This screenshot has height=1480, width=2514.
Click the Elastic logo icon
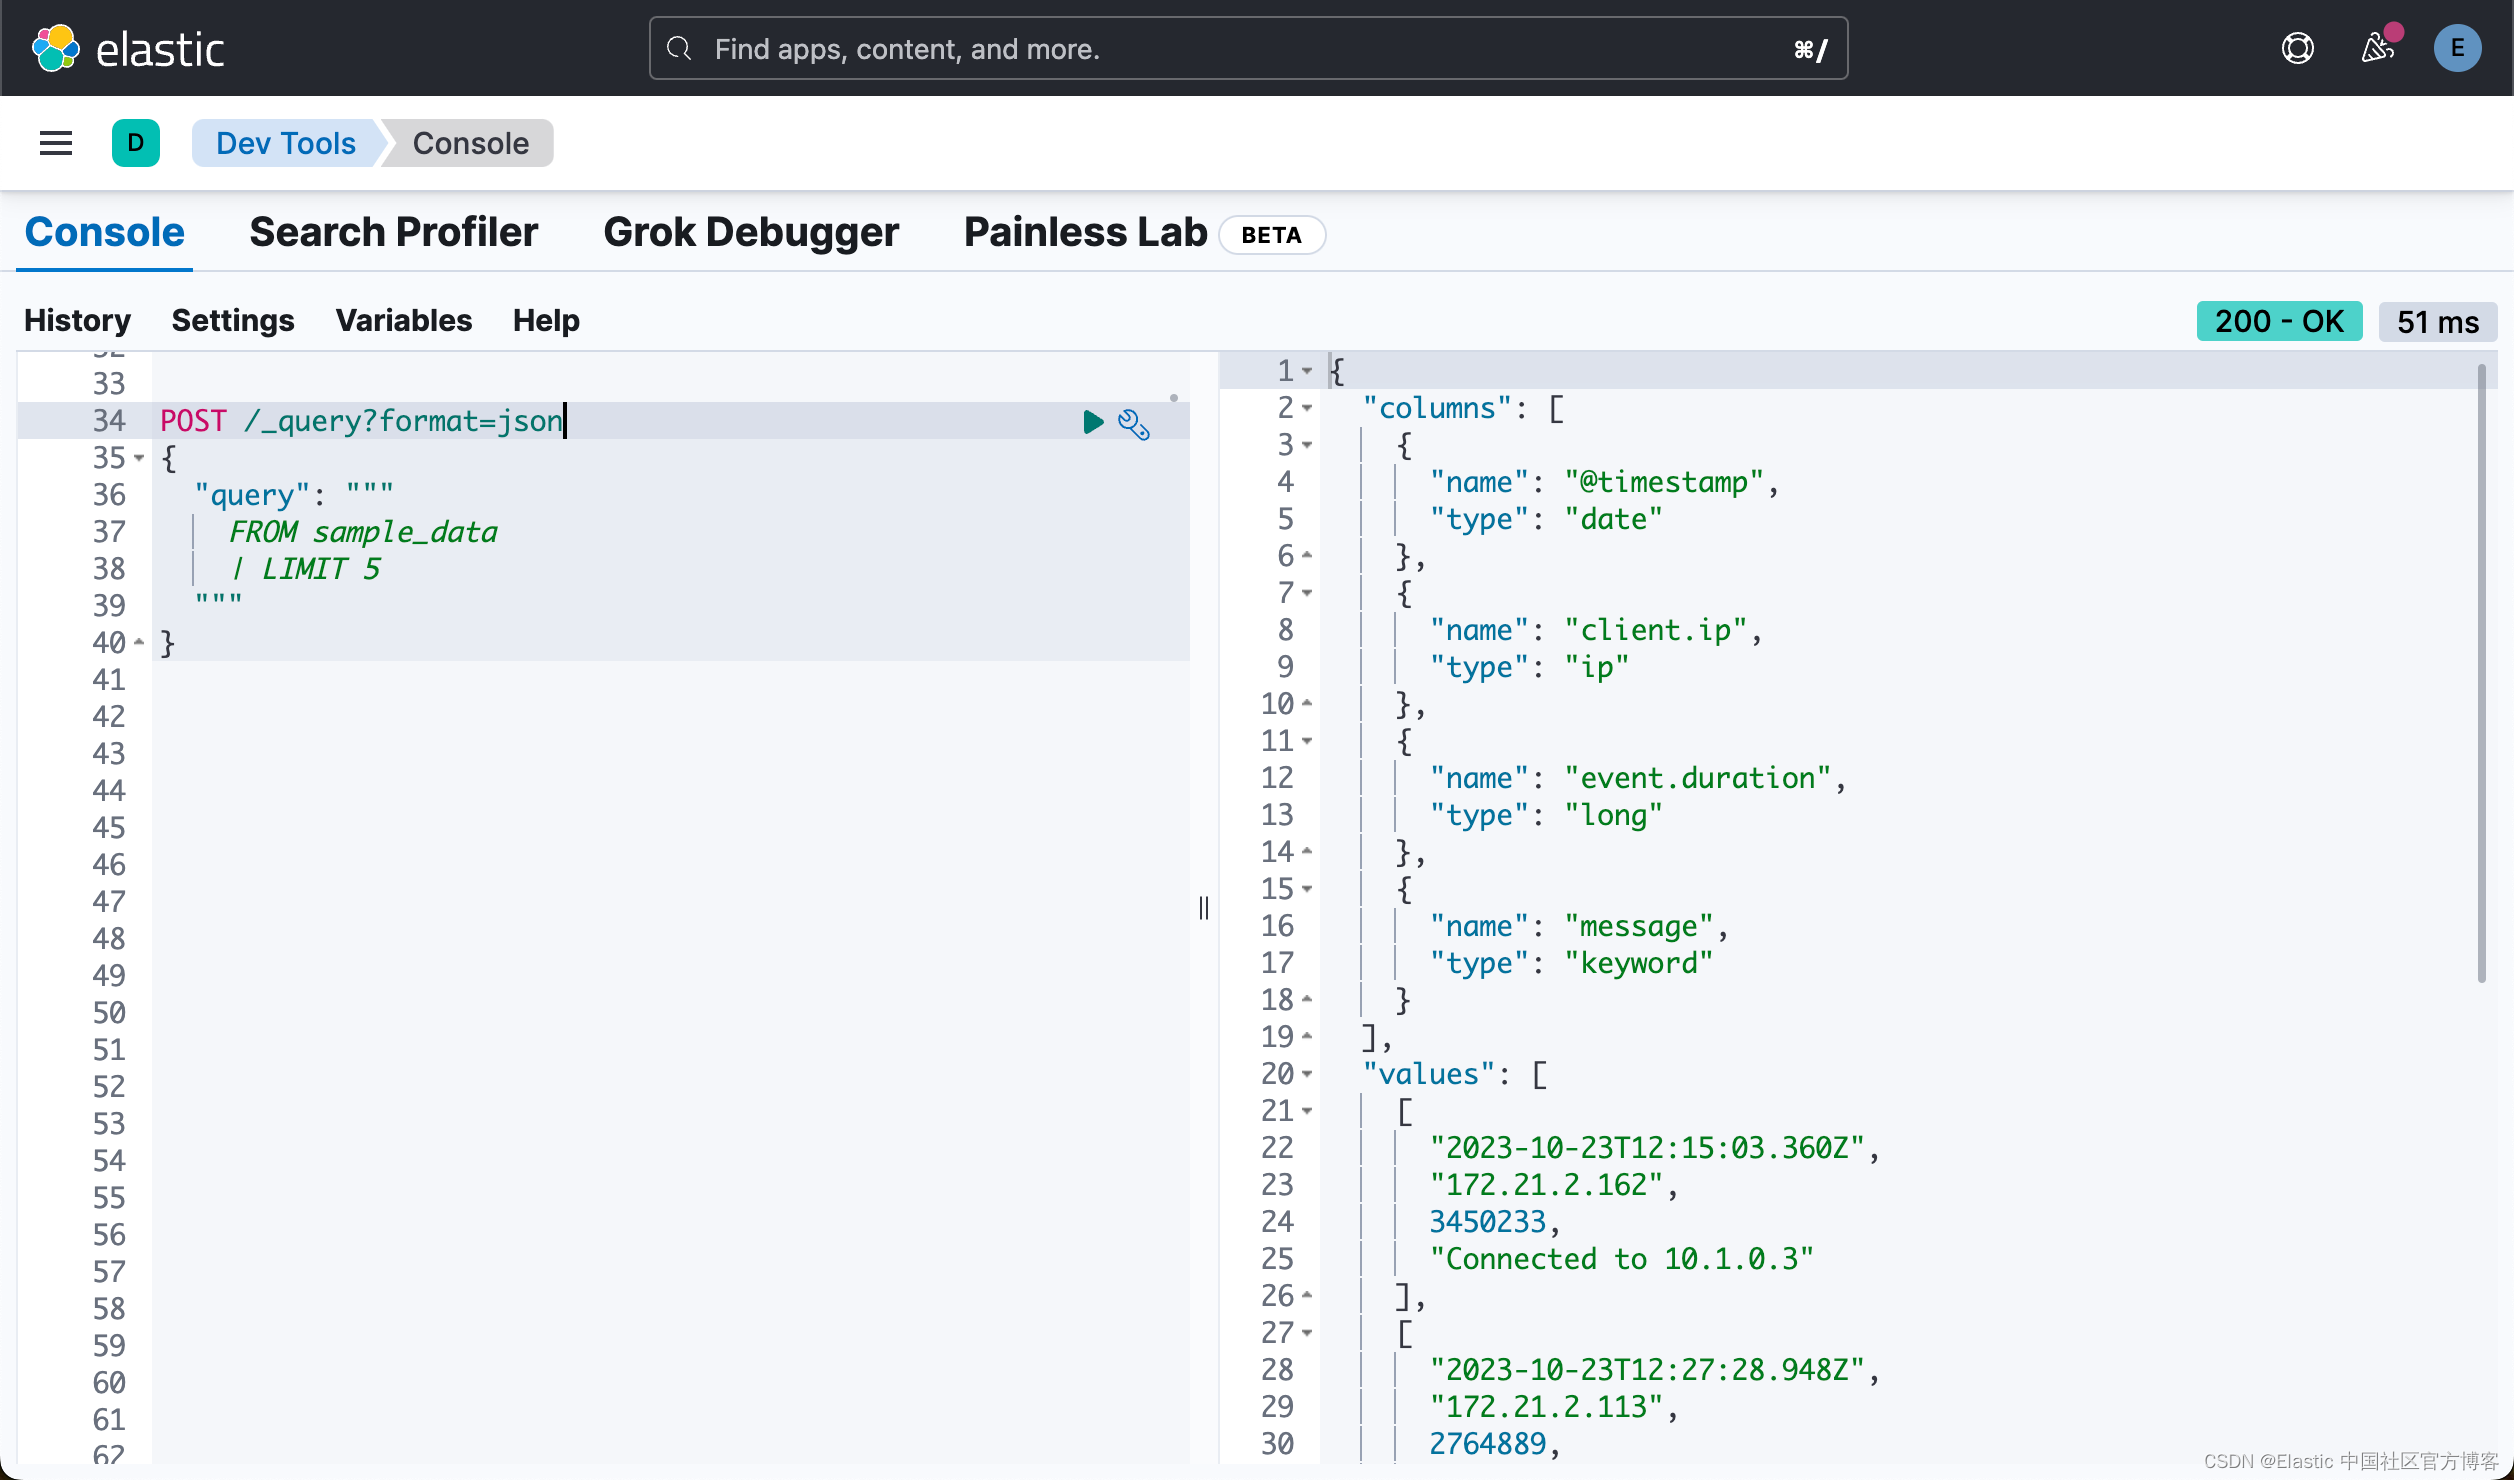[56, 48]
